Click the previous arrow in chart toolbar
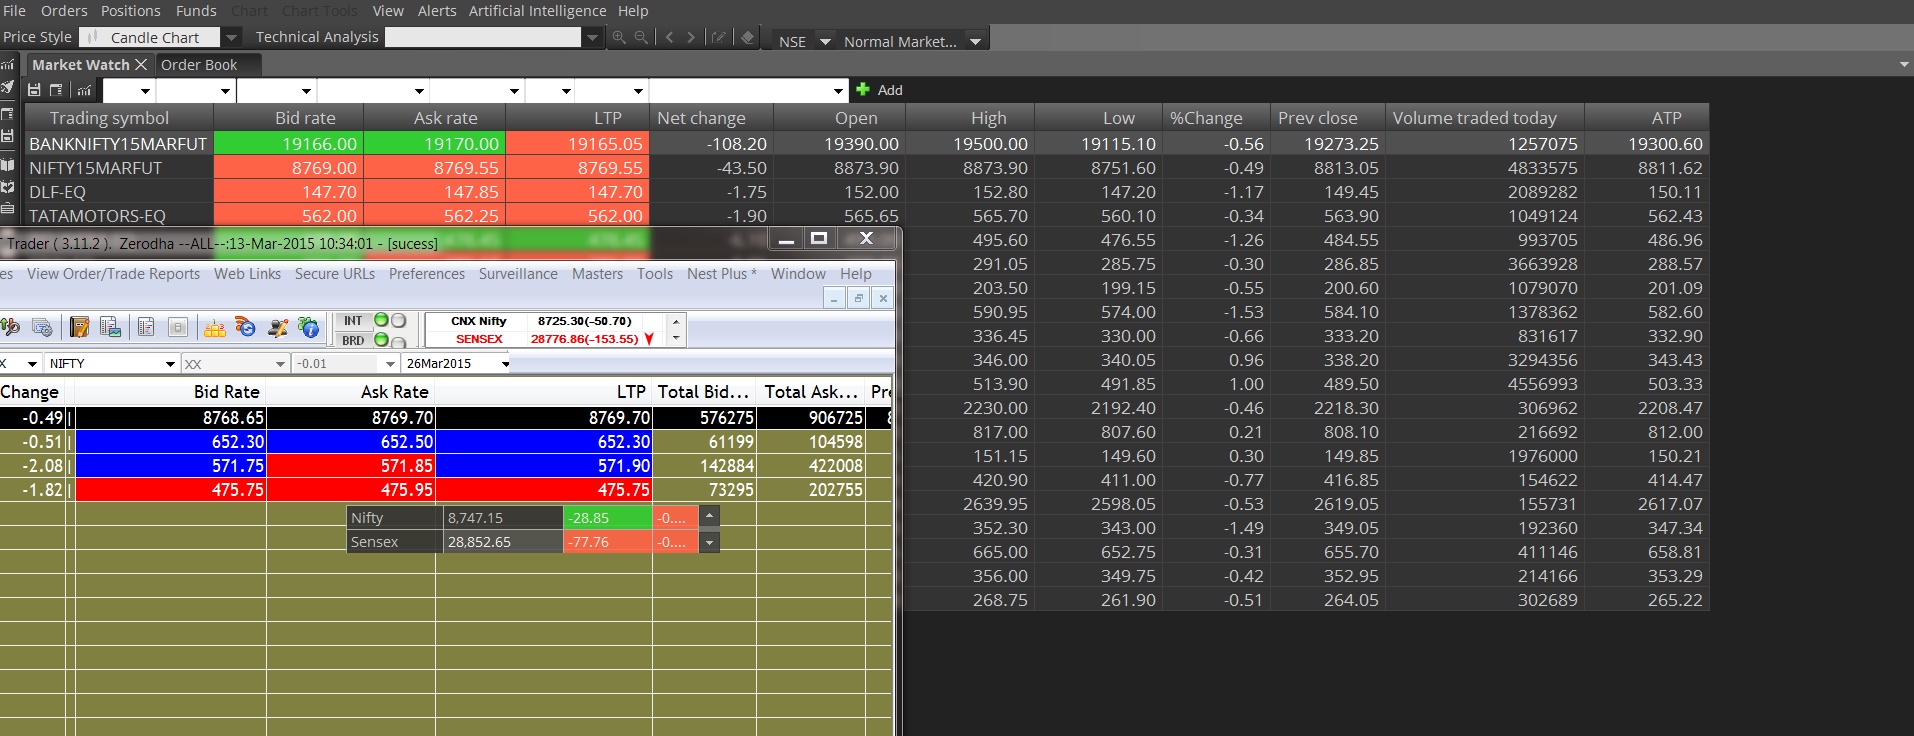The image size is (1914, 736). point(669,37)
